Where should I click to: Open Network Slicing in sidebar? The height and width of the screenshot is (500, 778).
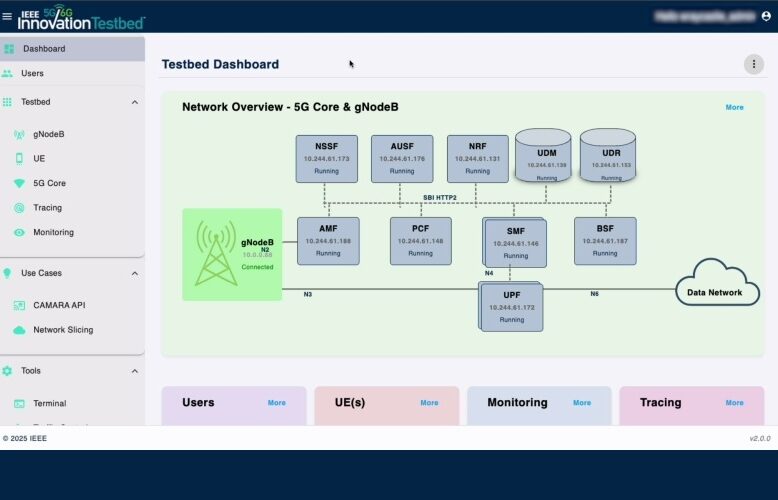pyautogui.click(x=72, y=330)
